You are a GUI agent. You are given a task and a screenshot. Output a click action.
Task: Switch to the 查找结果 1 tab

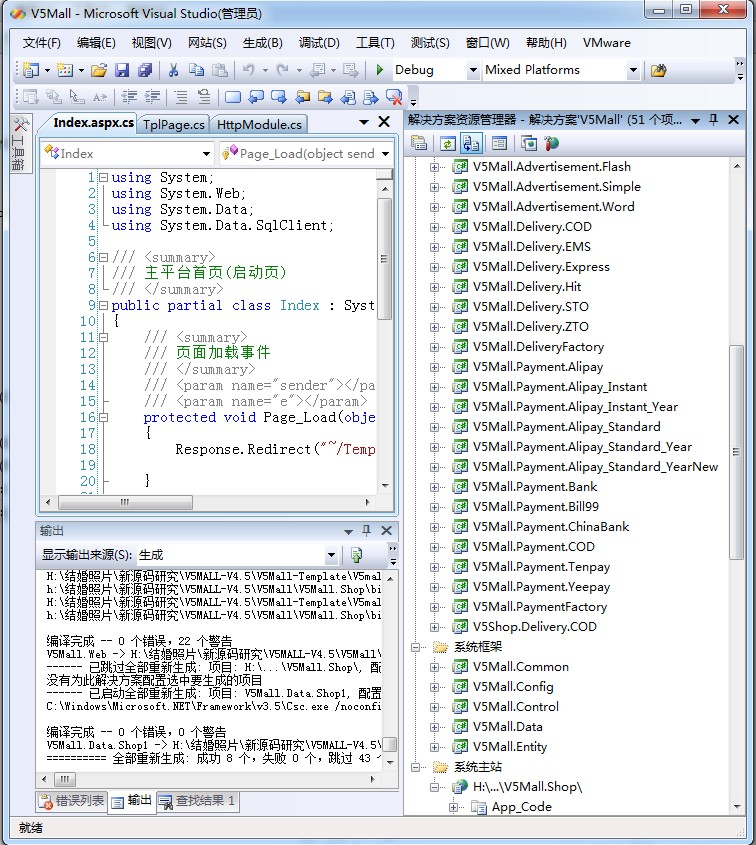[x=198, y=801]
